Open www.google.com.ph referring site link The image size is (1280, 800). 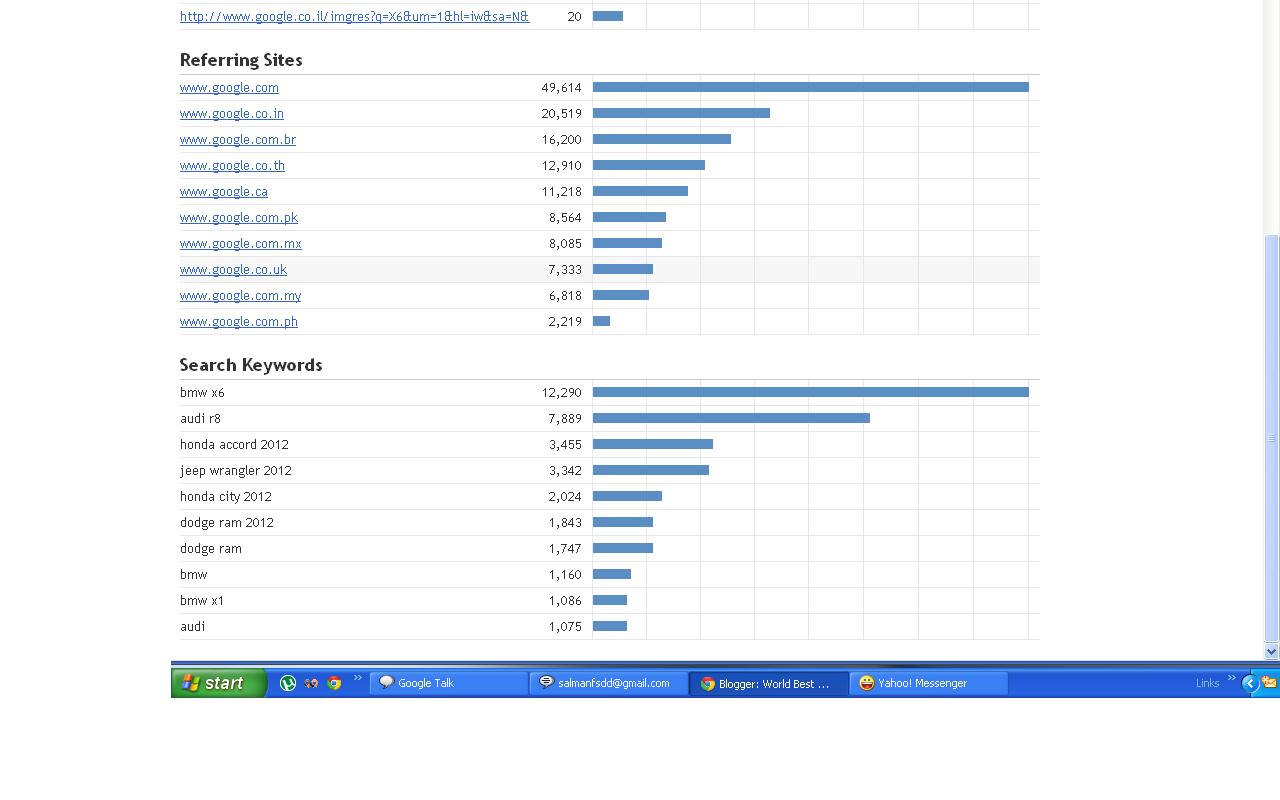coord(239,322)
